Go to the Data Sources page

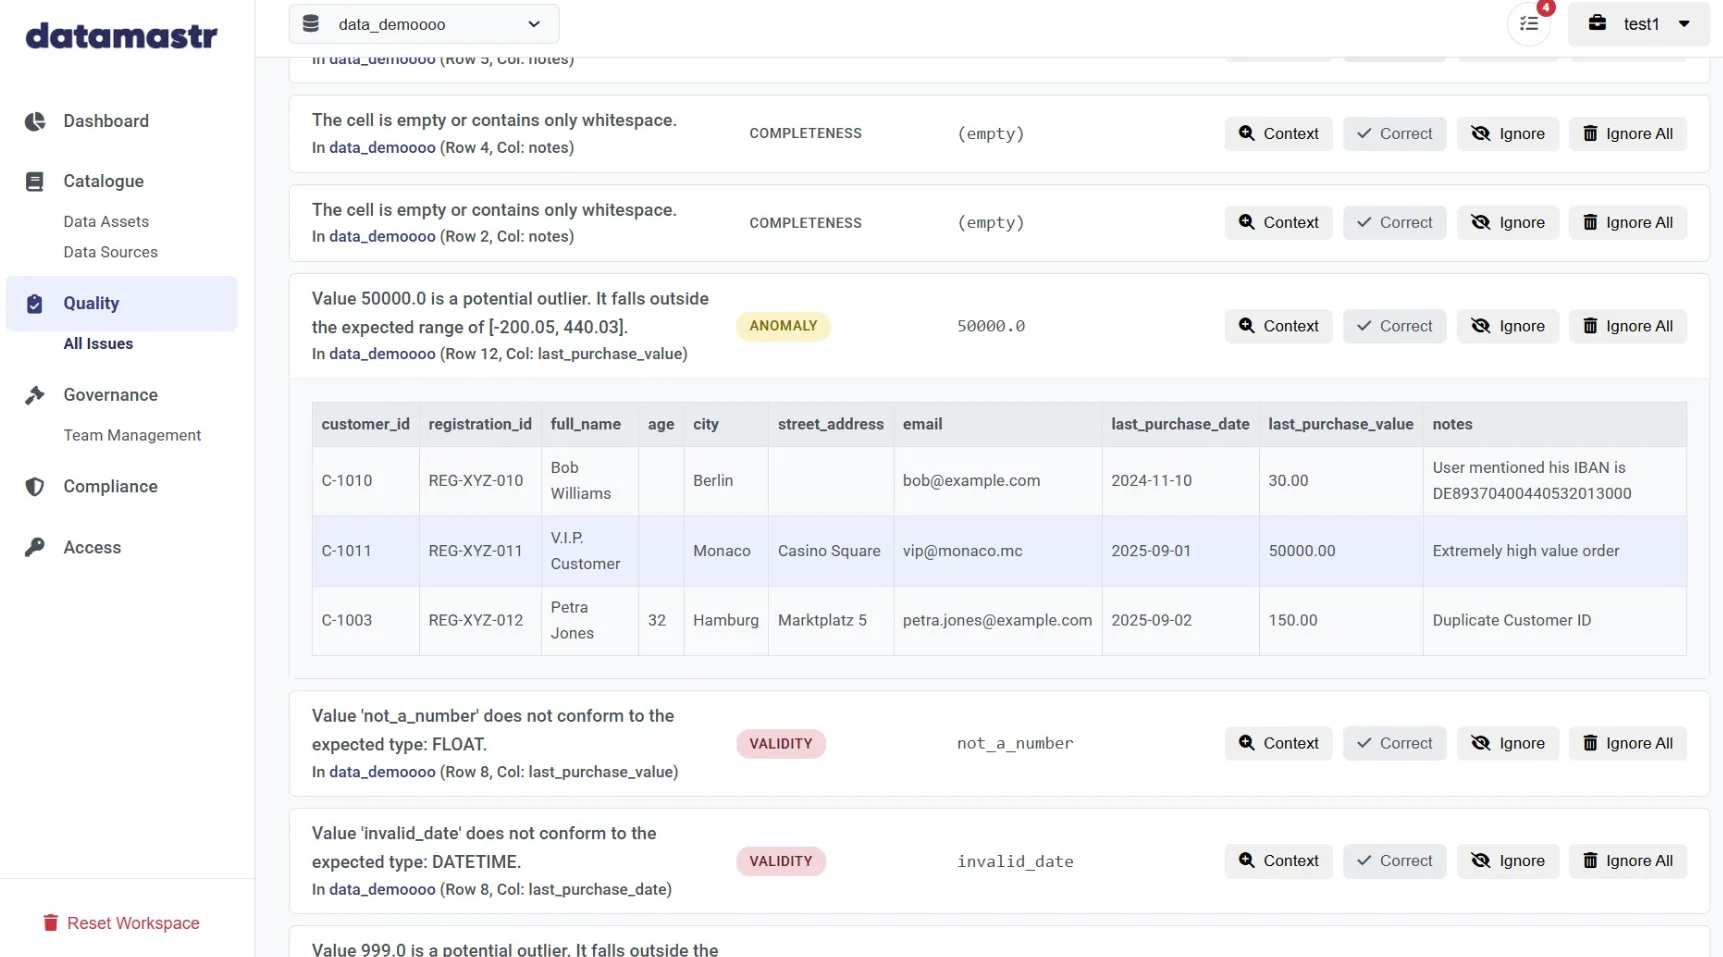click(110, 252)
